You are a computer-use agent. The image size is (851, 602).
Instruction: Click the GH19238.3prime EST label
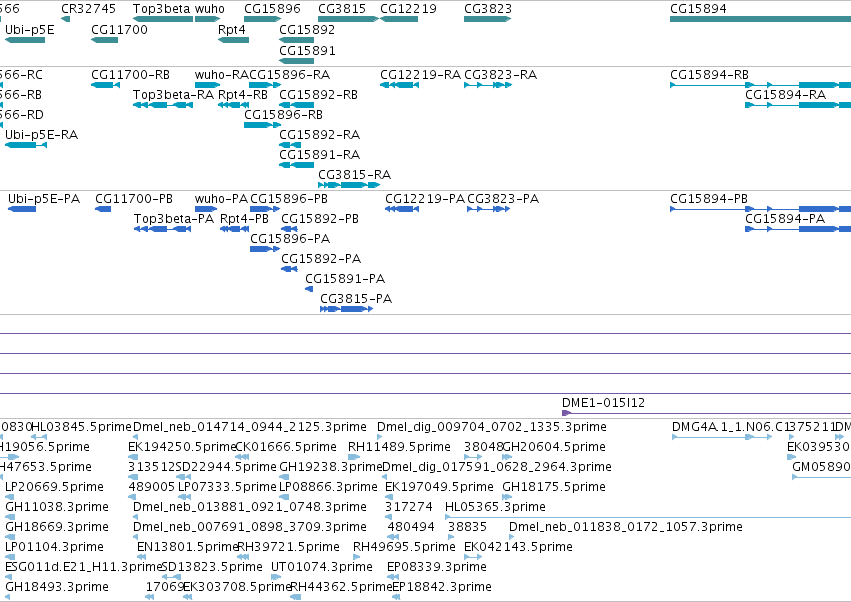click(x=331, y=467)
